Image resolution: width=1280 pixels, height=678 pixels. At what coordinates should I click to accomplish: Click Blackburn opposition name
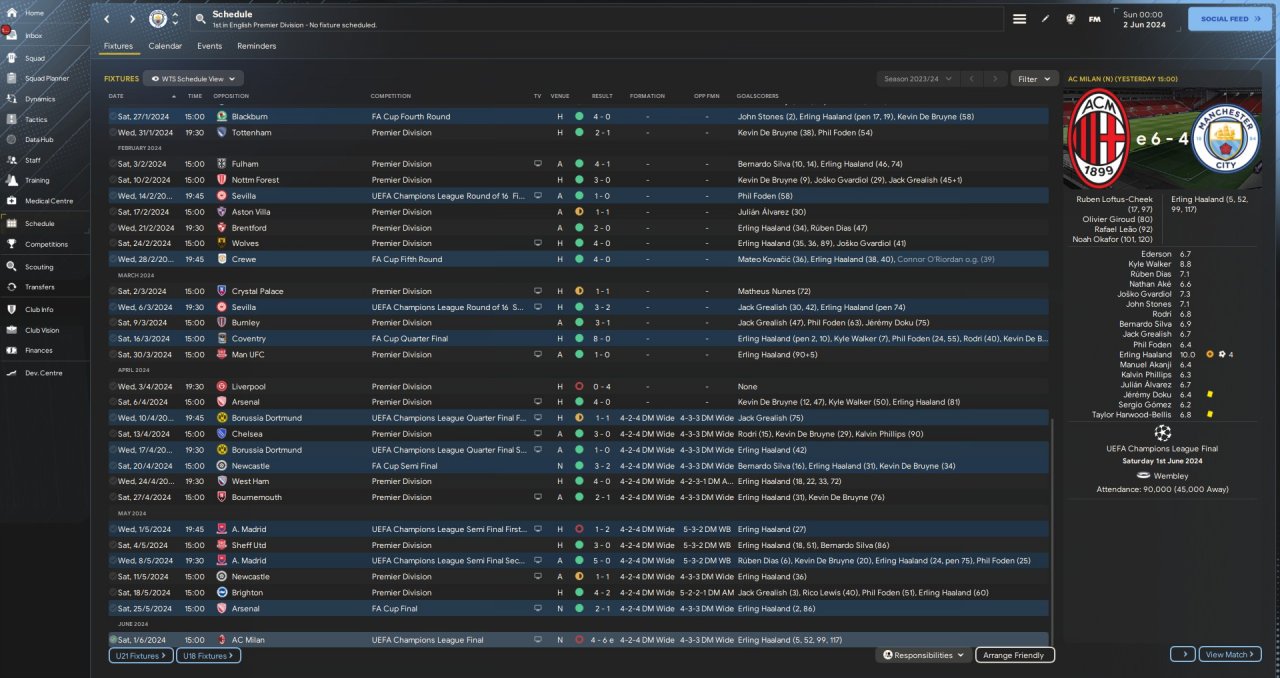click(x=250, y=116)
